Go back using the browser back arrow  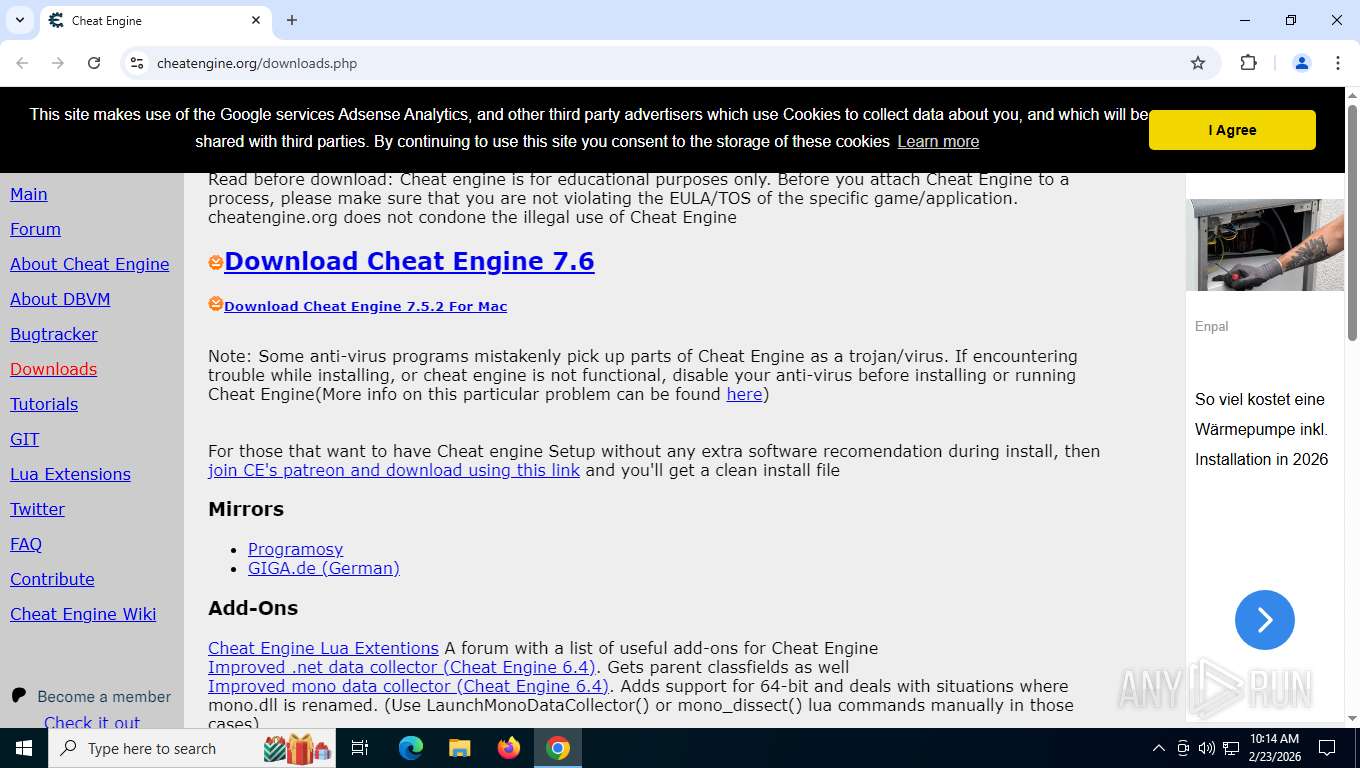[22, 63]
